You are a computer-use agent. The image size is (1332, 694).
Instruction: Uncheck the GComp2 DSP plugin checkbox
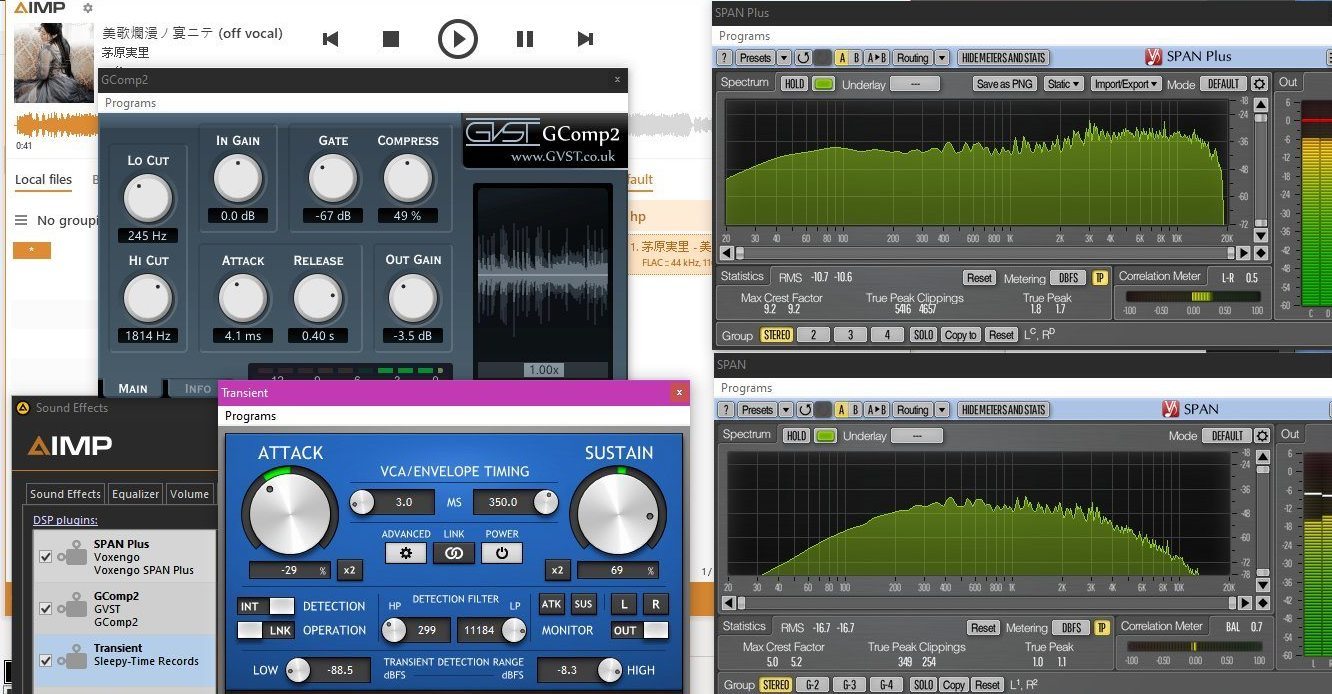point(45,608)
